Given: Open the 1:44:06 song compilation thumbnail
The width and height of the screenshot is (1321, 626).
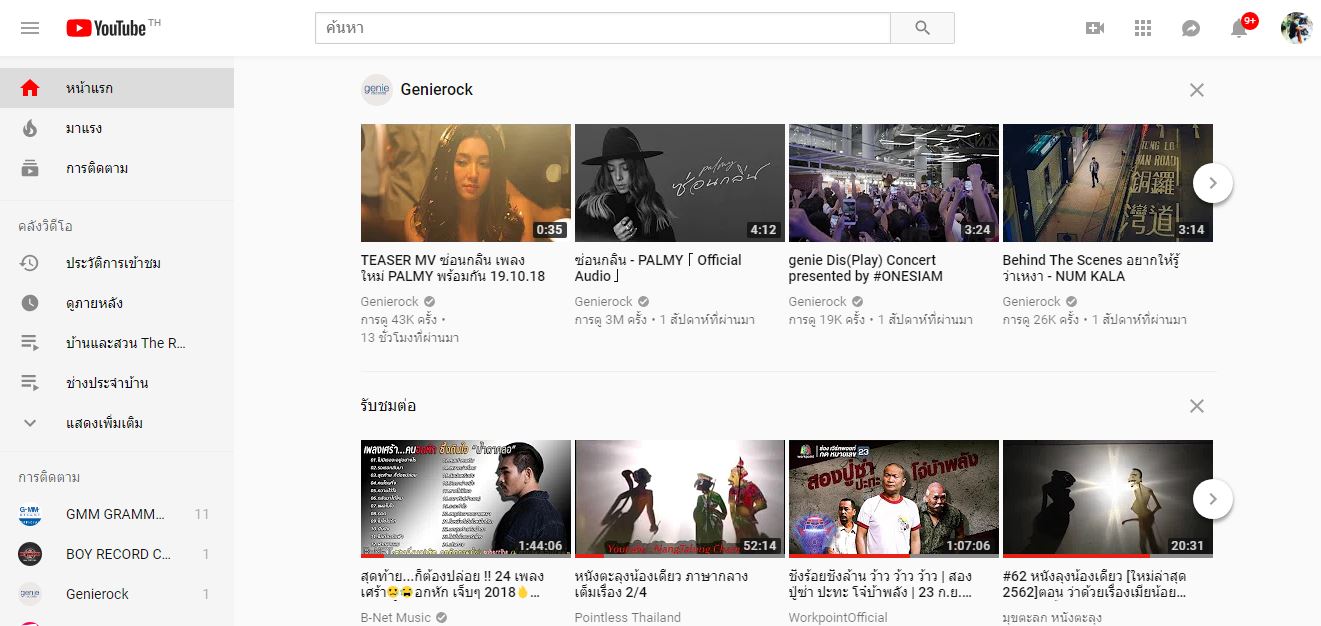Looking at the screenshot, I should (466, 499).
